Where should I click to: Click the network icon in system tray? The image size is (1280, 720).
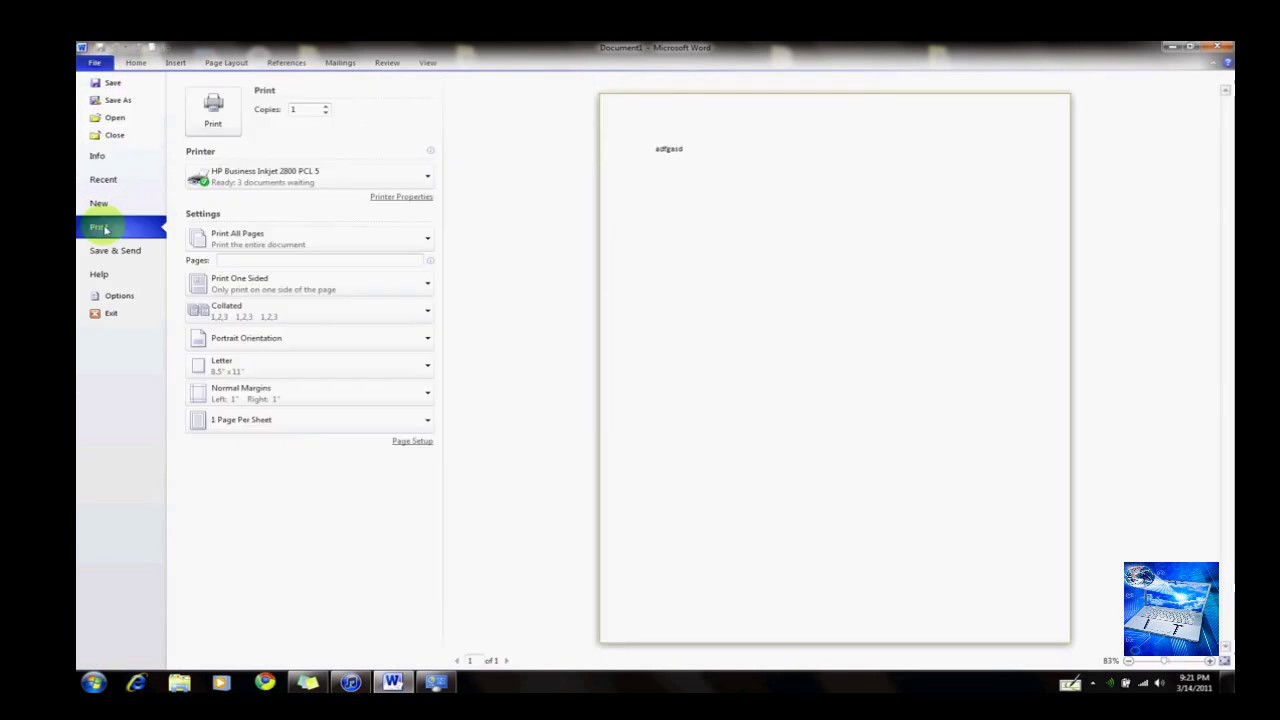(x=1143, y=684)
